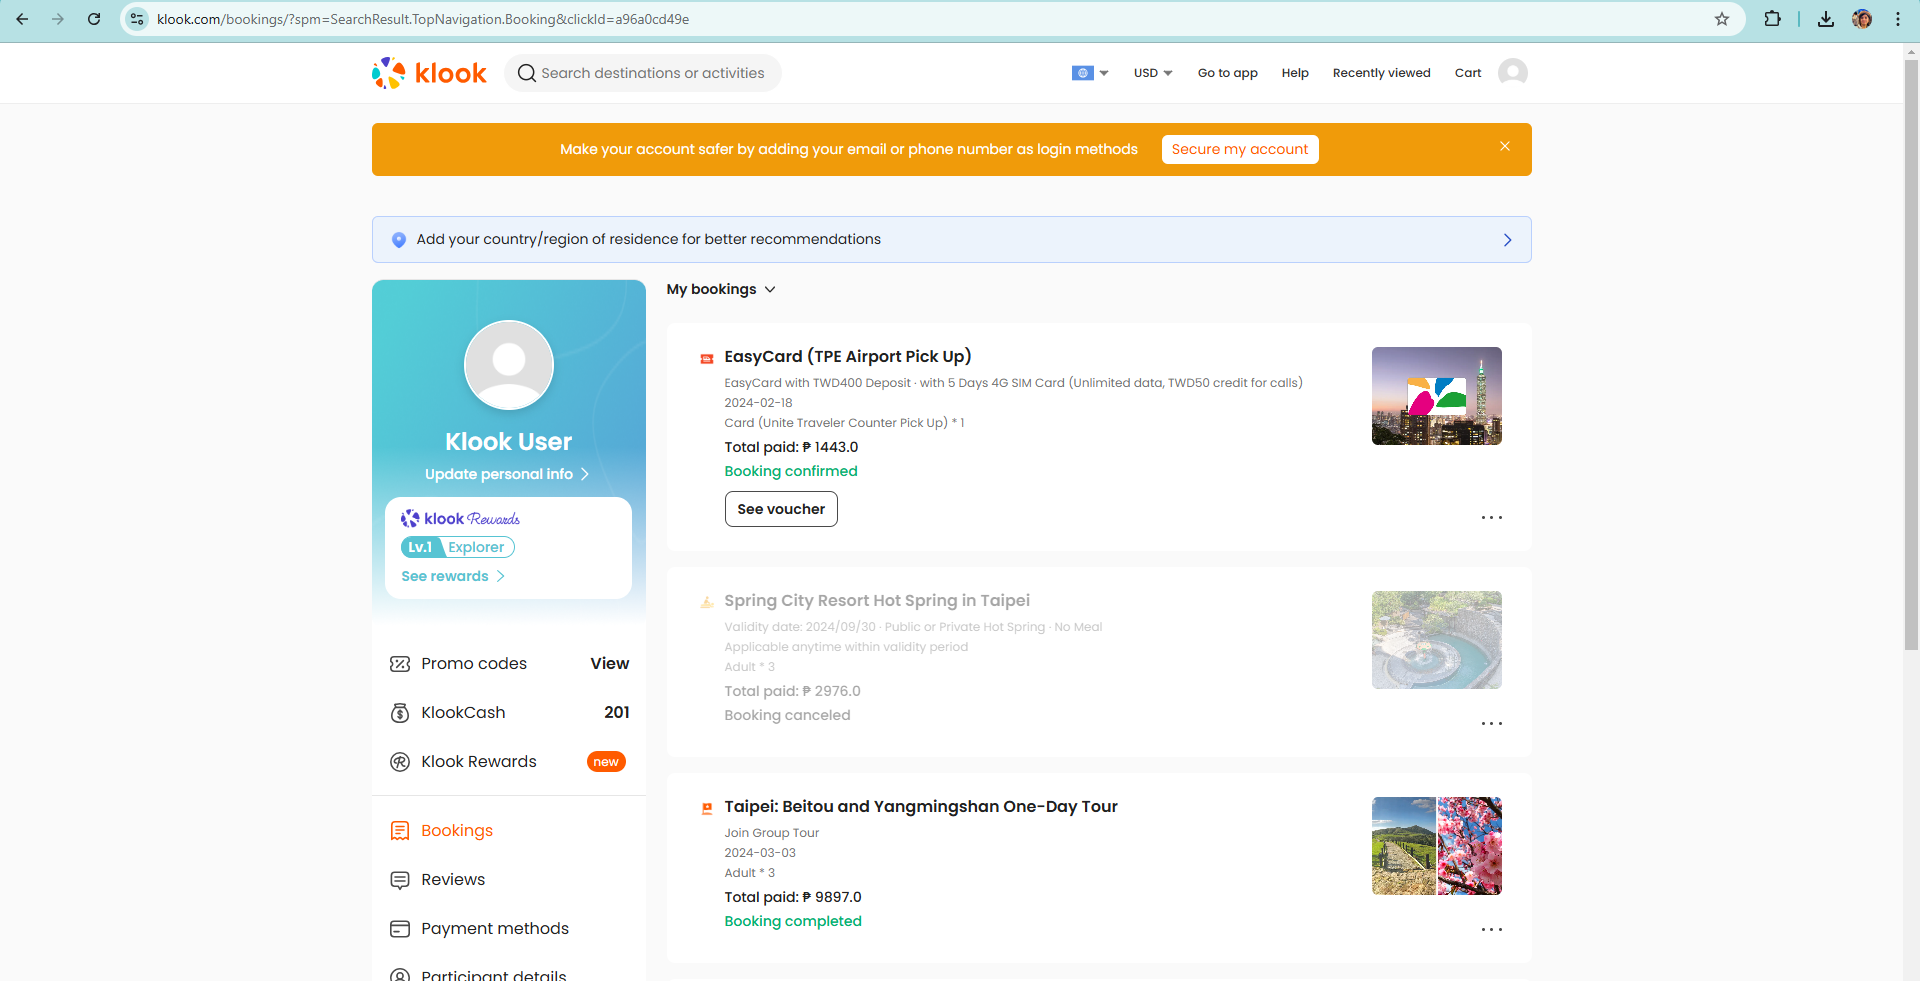1920x981 pixels.
Task: Click the Bookings list icon
Action: tap(400, 831)
